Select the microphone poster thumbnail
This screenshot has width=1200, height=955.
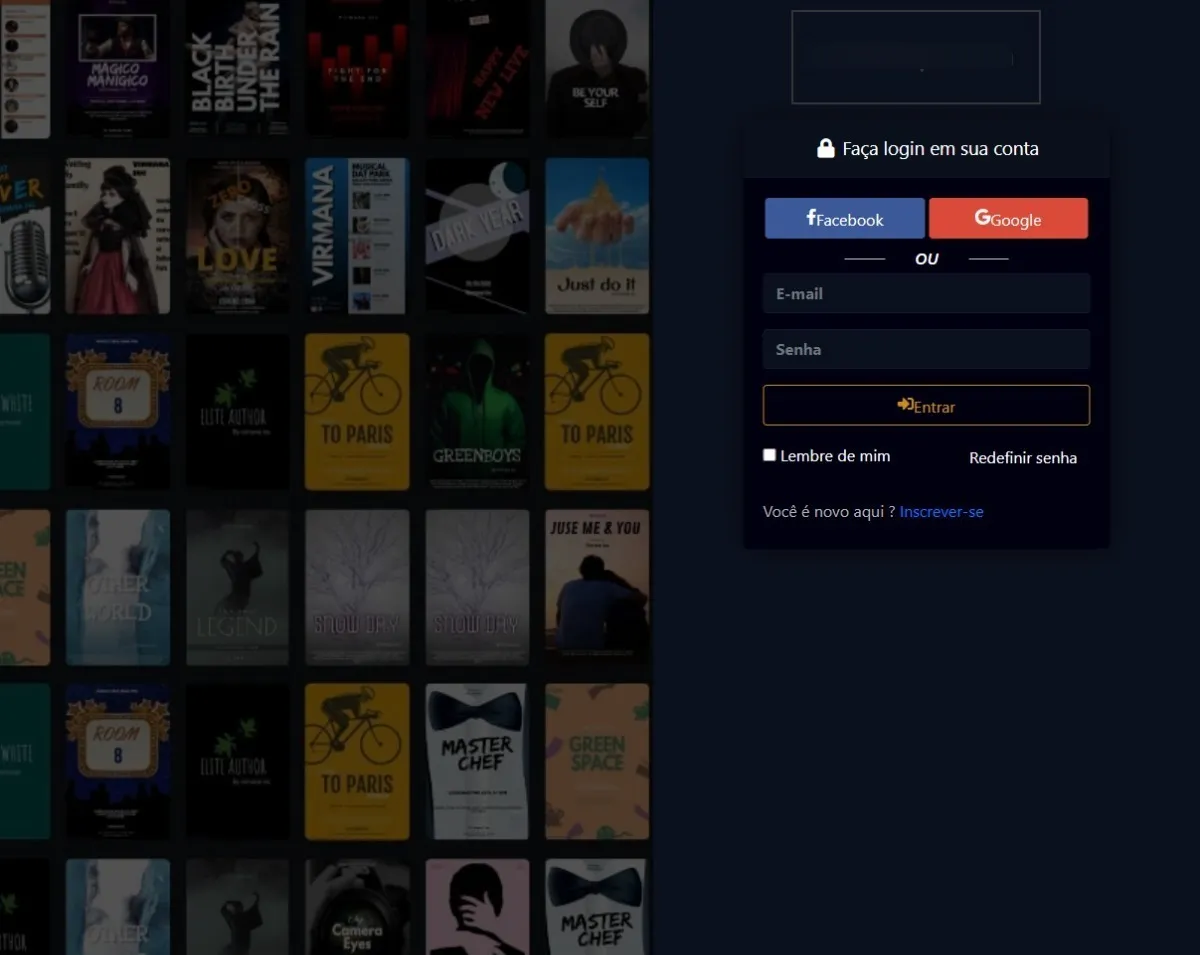pyautogui.click(x=25, y=236)
